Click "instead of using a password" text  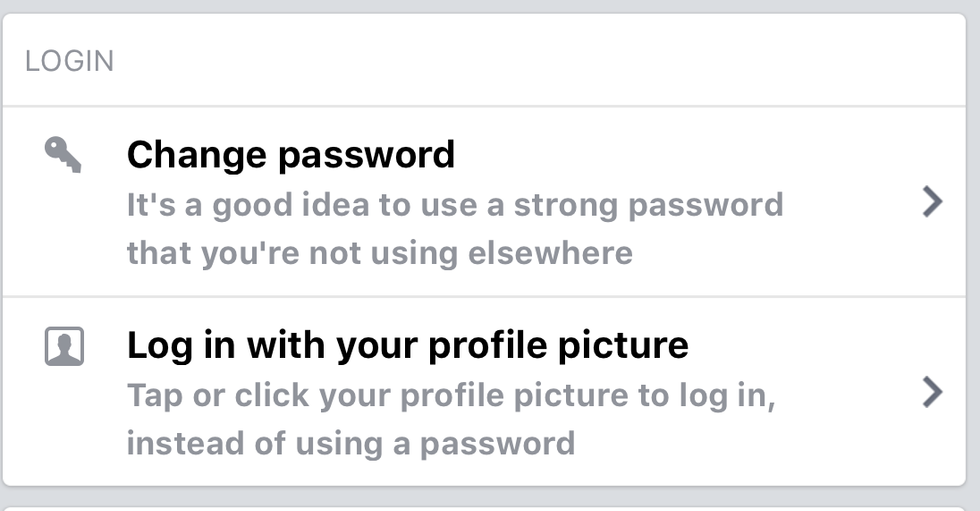point(350,442)
